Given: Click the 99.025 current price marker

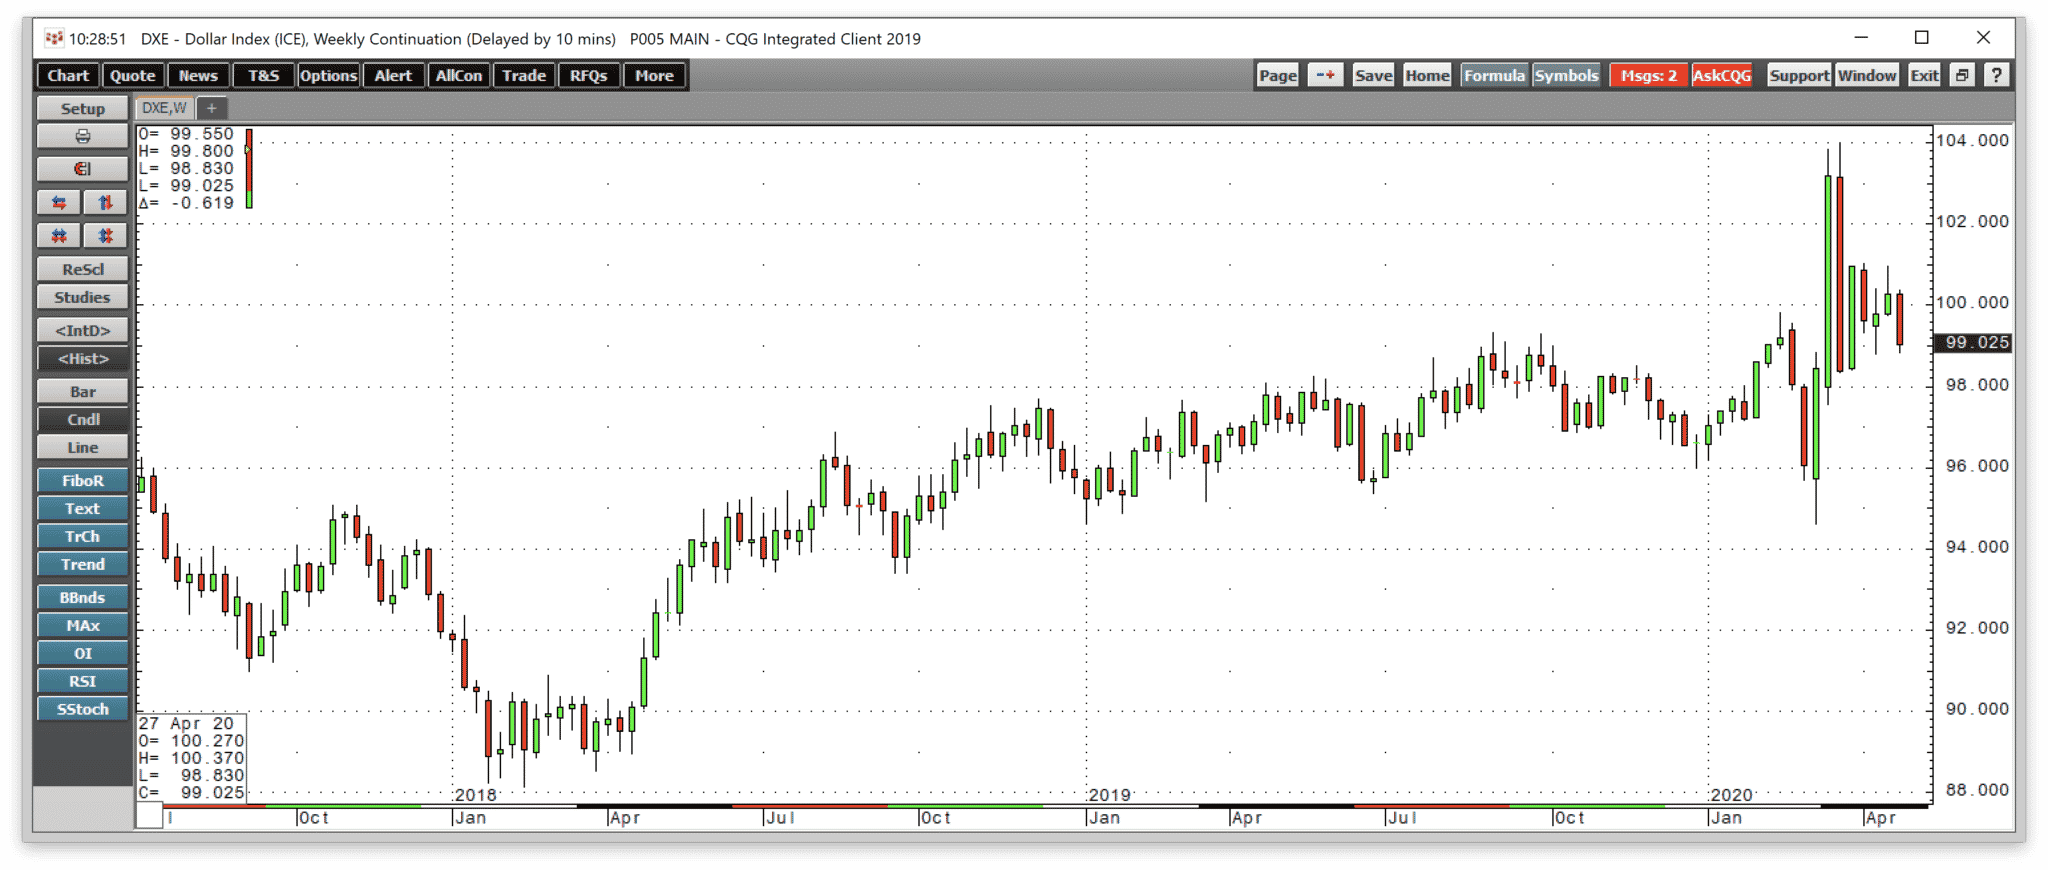Looking at the screenshot, I should pos(1975,343).
